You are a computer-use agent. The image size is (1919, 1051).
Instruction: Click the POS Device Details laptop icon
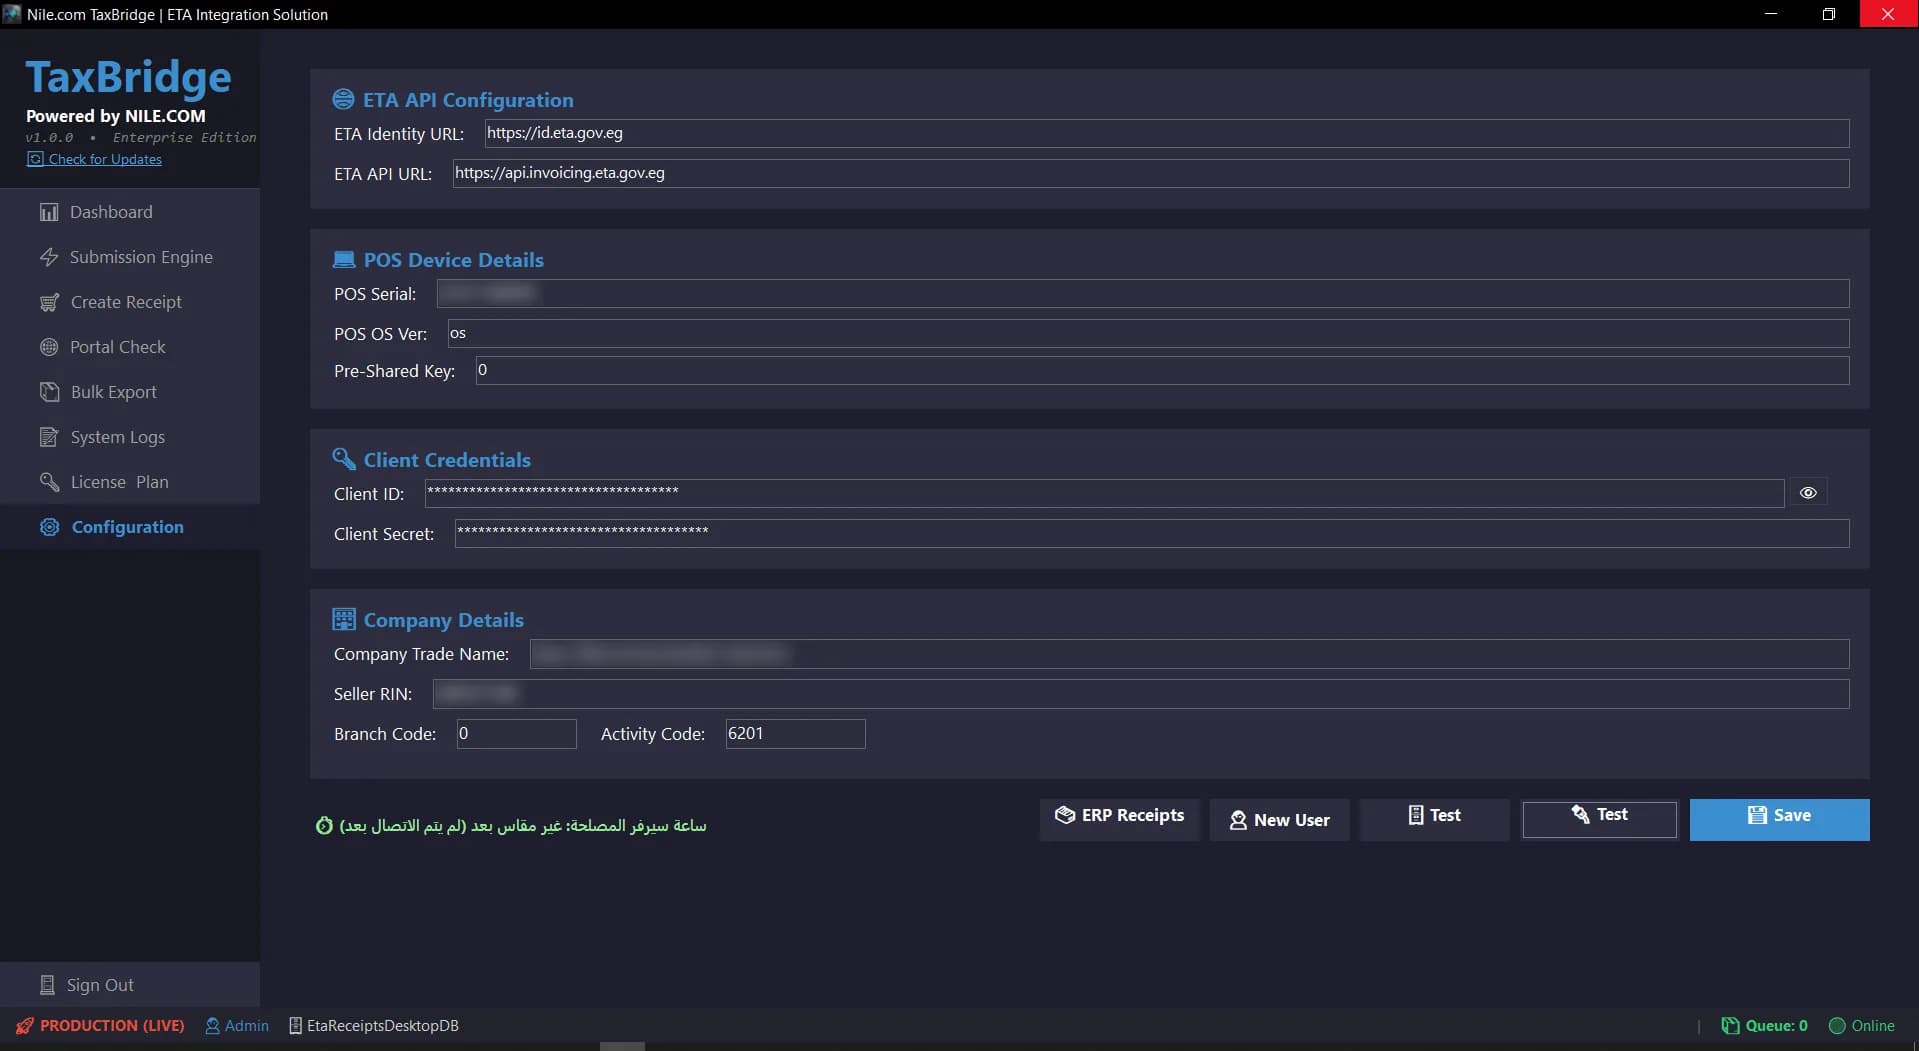pos(343,259)
